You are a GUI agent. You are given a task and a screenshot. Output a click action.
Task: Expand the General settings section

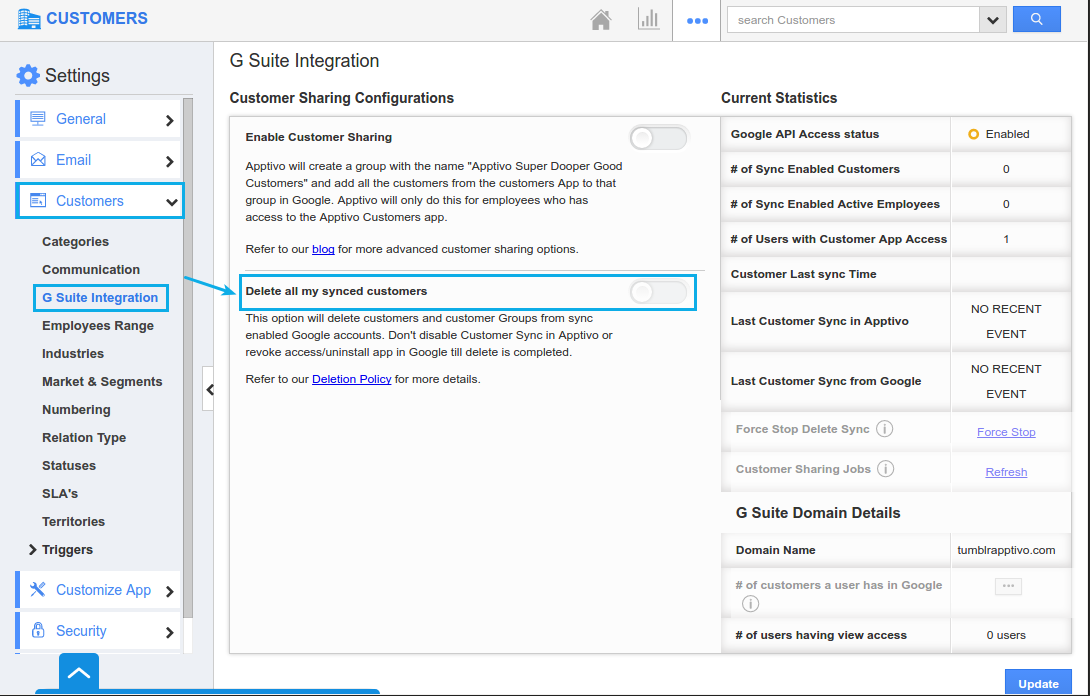click(169, 120)
